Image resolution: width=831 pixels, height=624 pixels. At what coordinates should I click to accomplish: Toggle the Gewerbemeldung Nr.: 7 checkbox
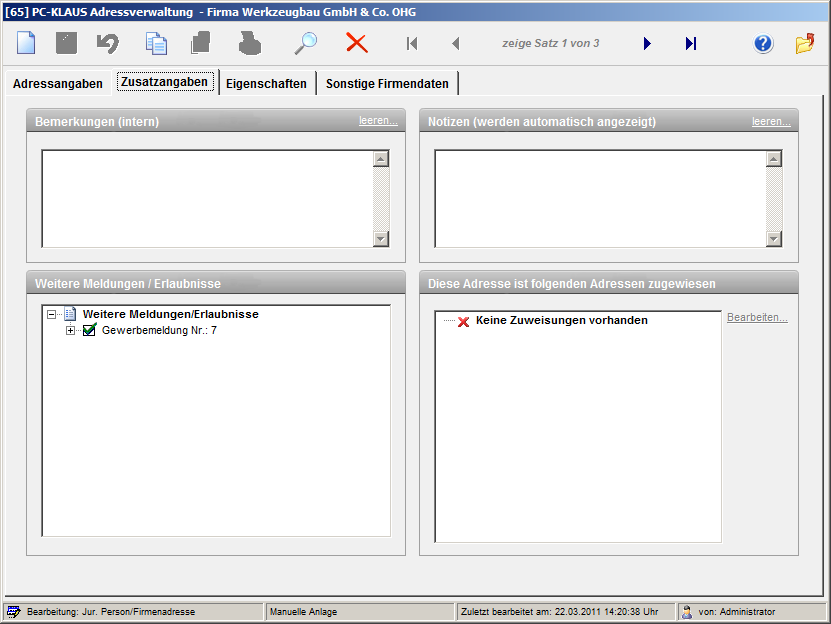[89, 330]
